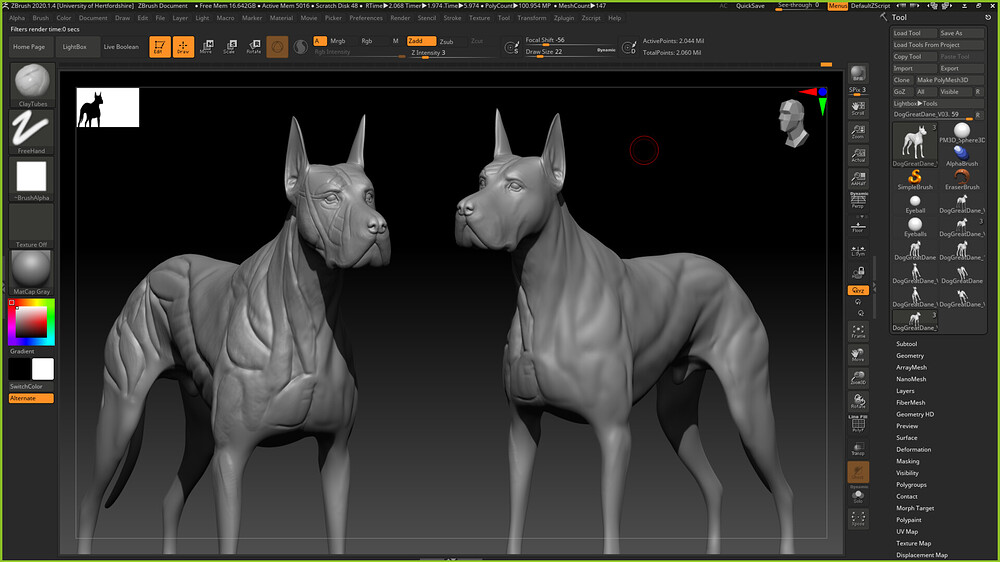The width and height of the screenshot is (1000, 562).
Task: Toggle the Floor grid
Action: point(858,226)
